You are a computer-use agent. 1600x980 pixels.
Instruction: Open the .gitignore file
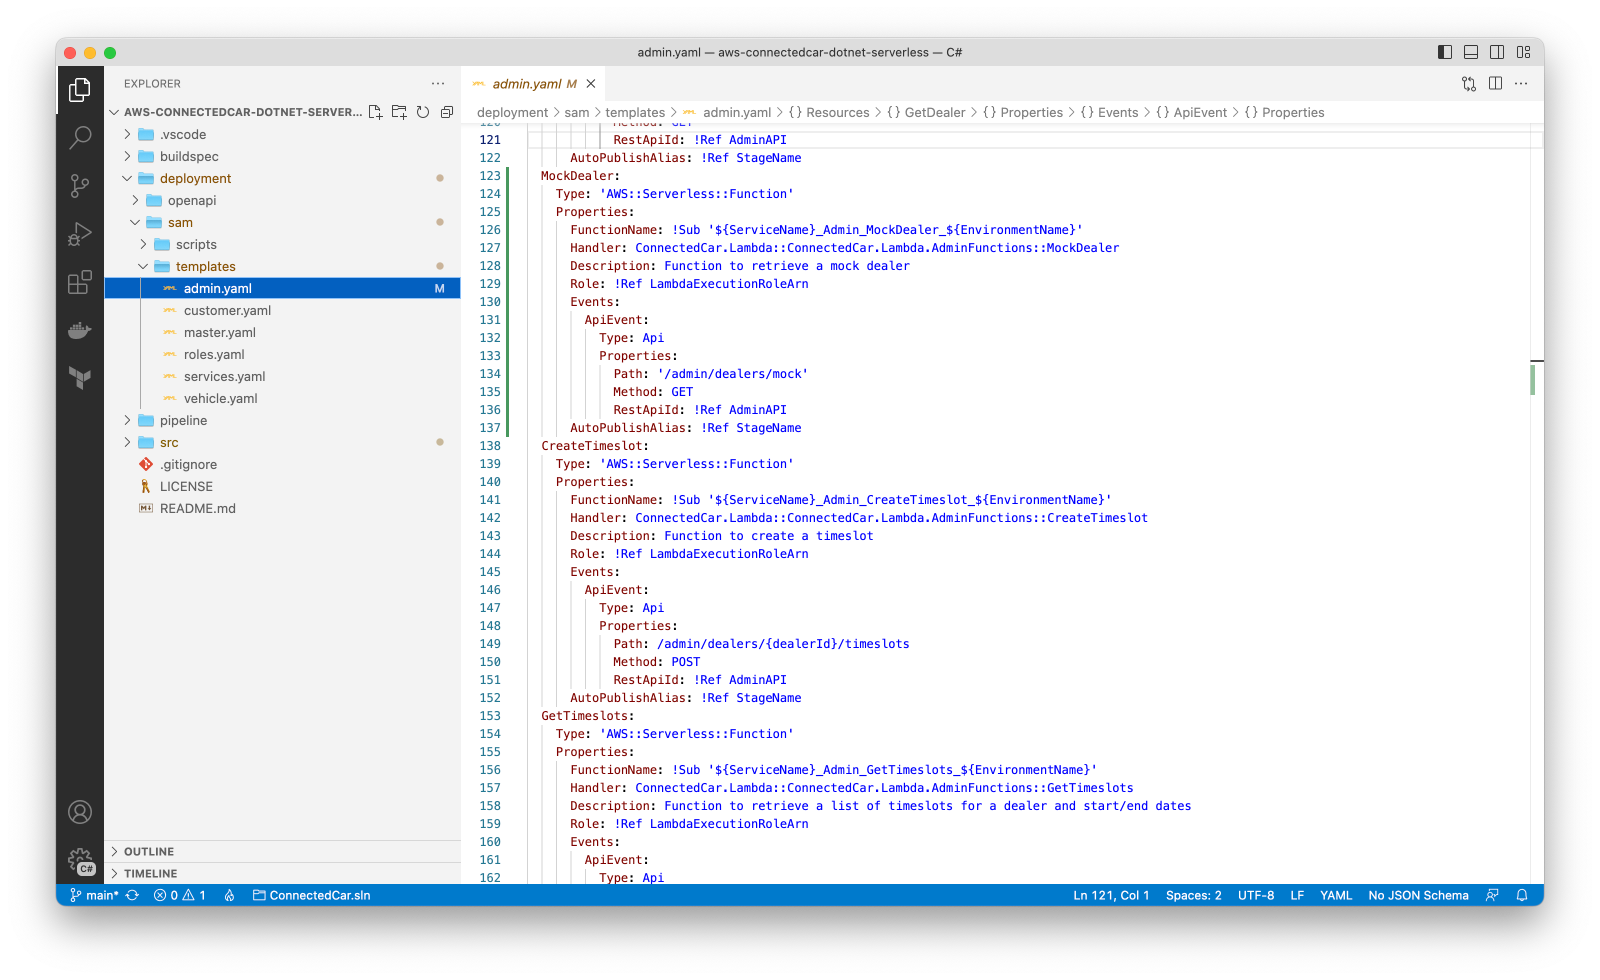pos(282,464)
